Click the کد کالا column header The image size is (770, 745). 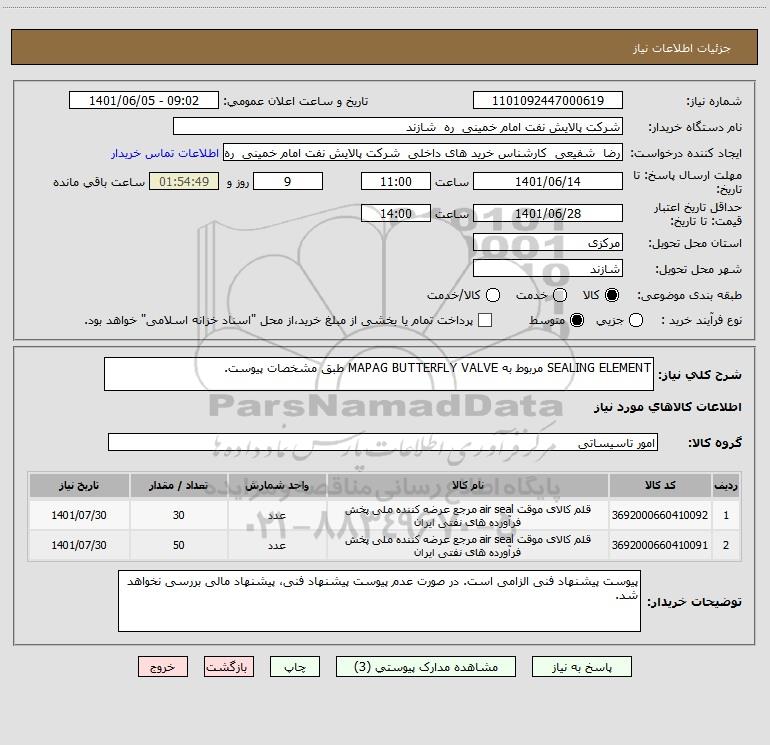coord(660,486)
